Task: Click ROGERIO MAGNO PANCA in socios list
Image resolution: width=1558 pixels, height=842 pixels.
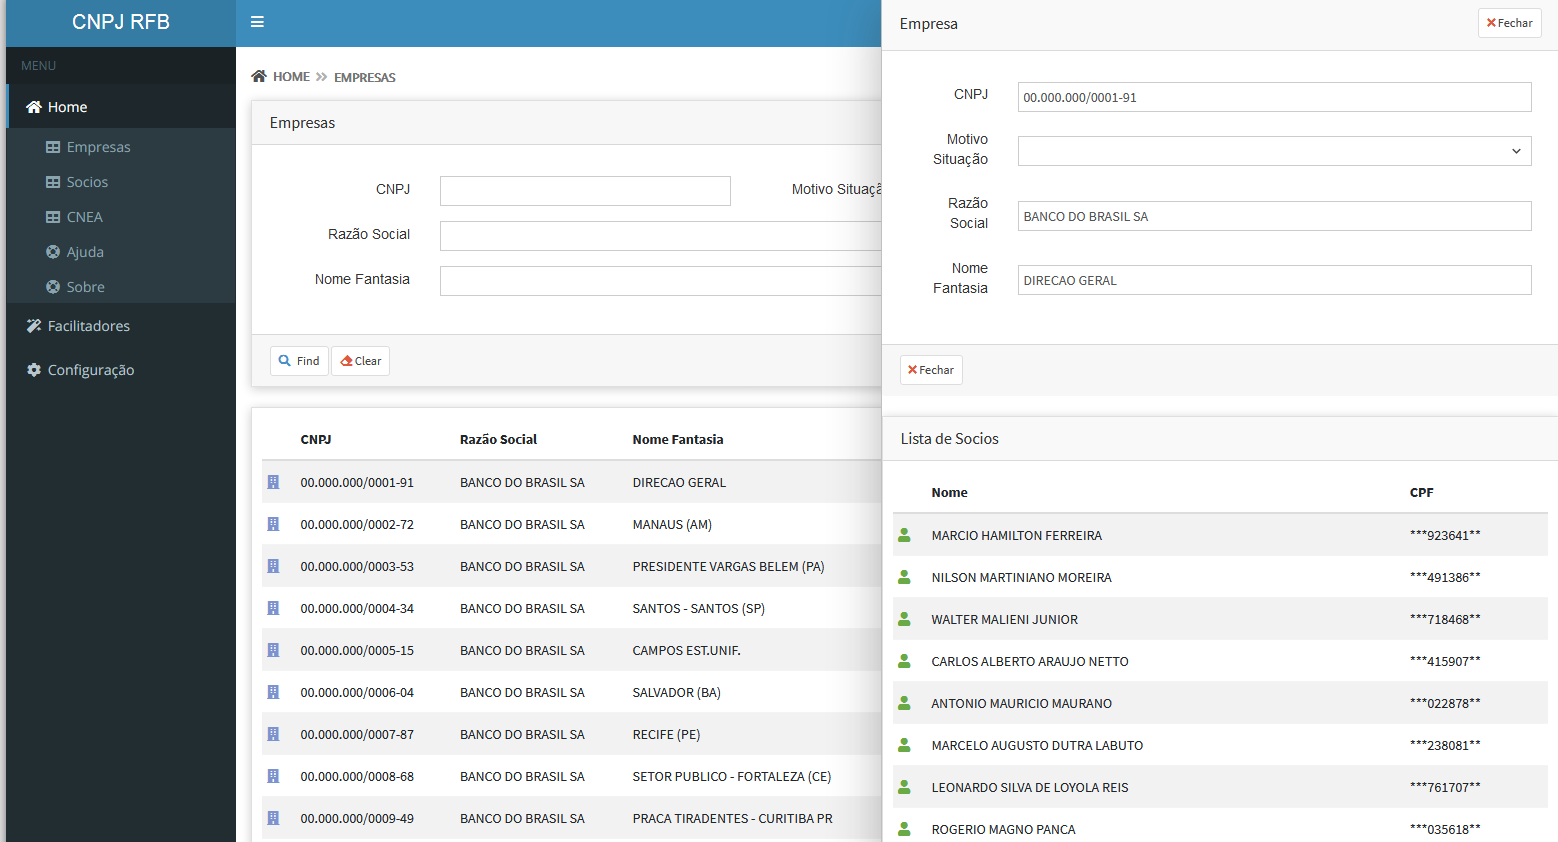Action: pyautogui.click(x=1003, y=829)
